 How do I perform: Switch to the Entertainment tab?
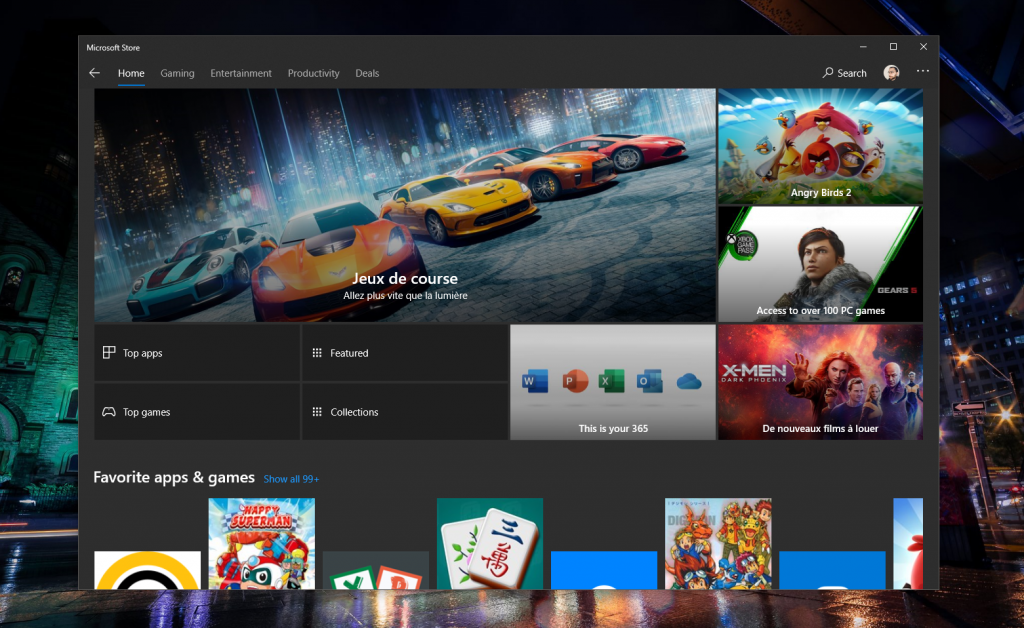[x=241, y=73]
